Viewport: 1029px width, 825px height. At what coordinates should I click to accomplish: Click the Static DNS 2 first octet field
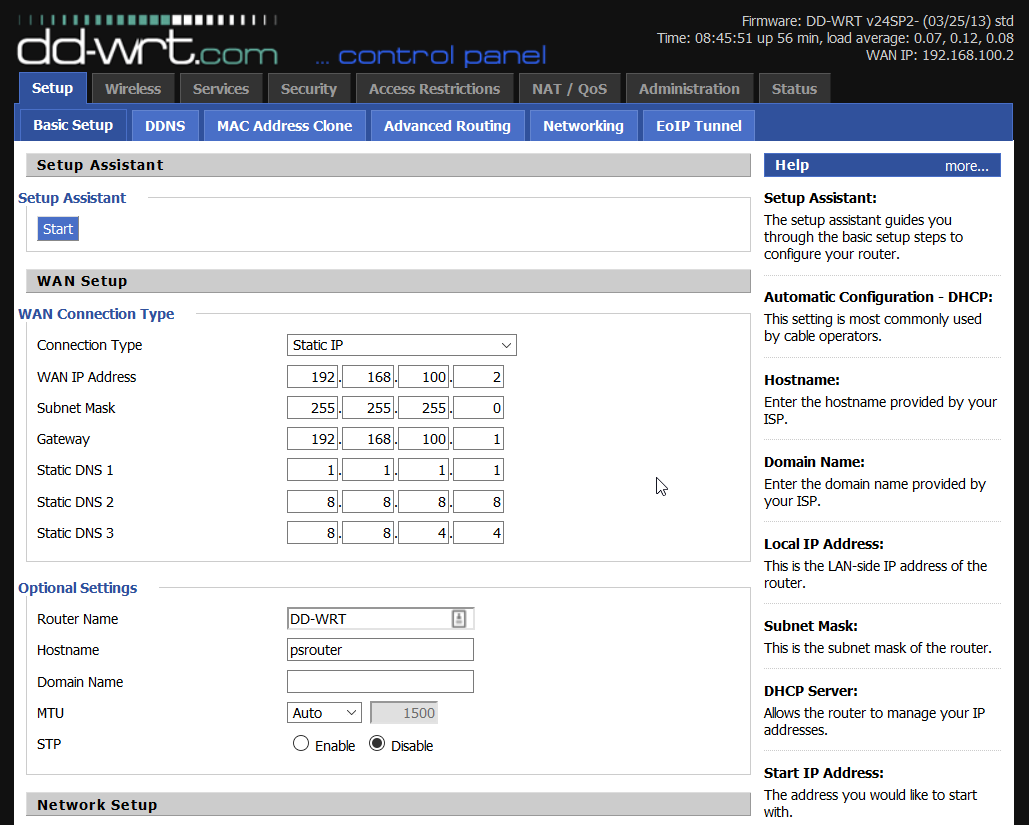312,501
